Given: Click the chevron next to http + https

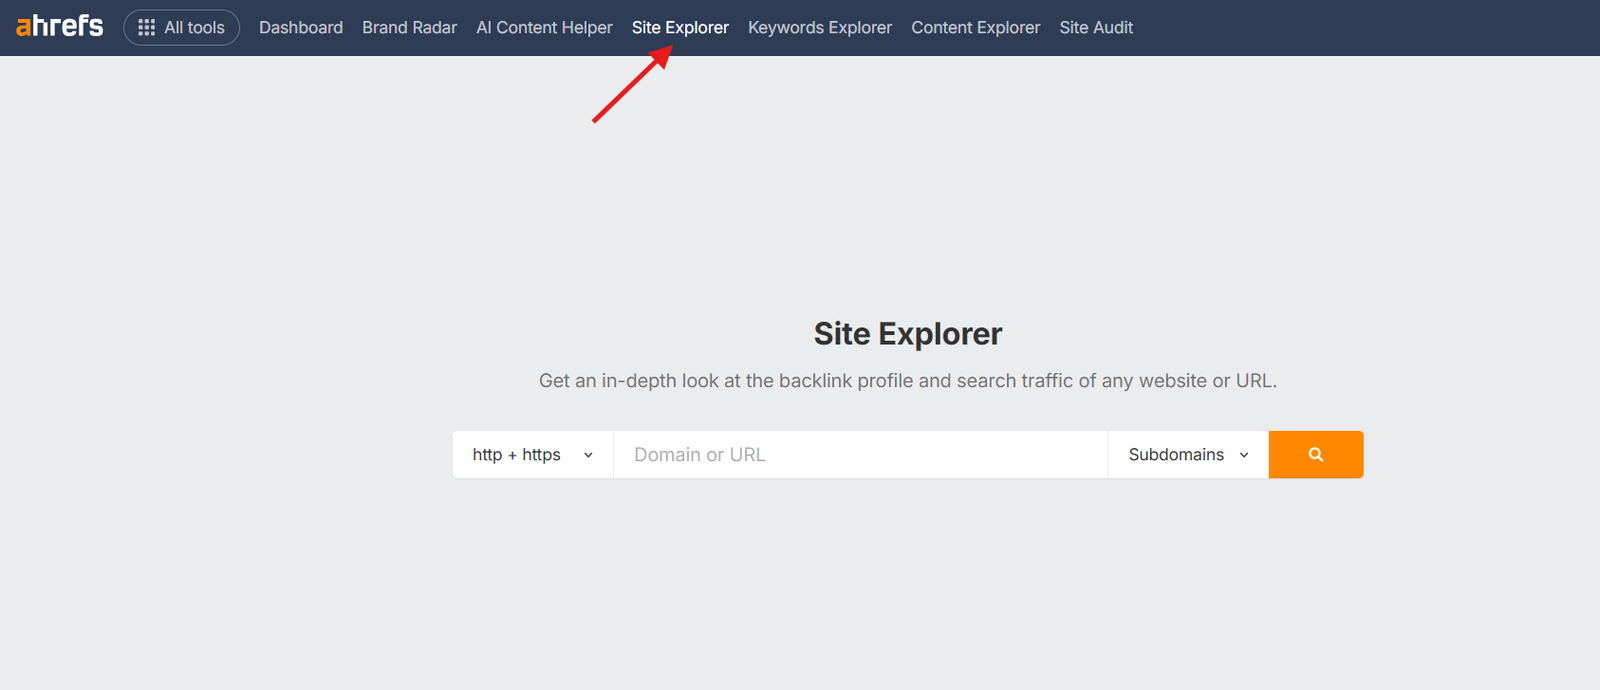Looking at the screenshot, I should tap(588, 455).
